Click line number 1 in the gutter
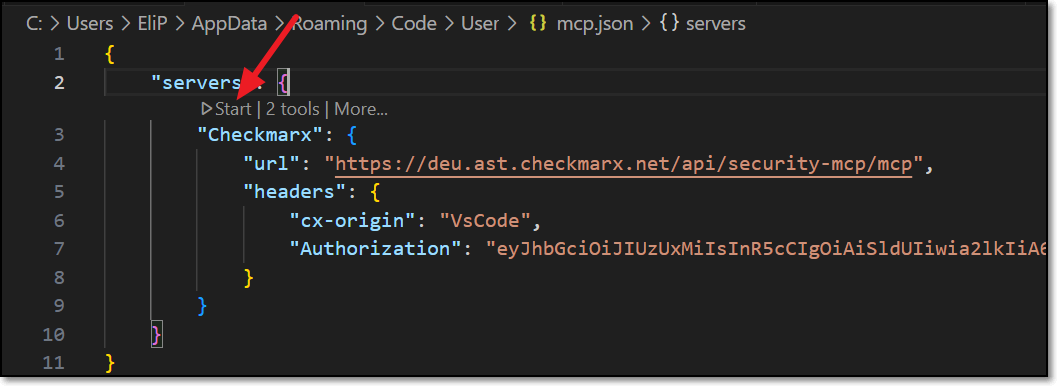This screenshot has width=1057, height=386. pyautogui.click(x=59, y=54)
